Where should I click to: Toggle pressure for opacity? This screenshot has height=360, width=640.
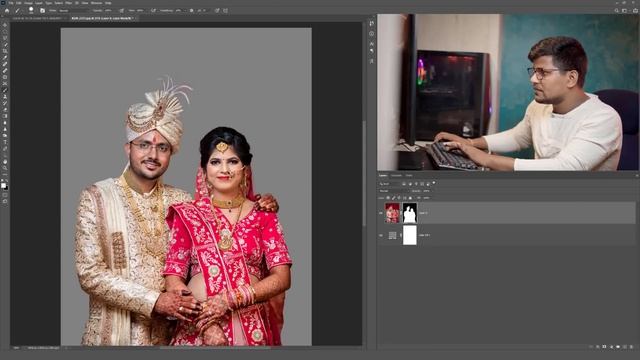click(122, 11)
